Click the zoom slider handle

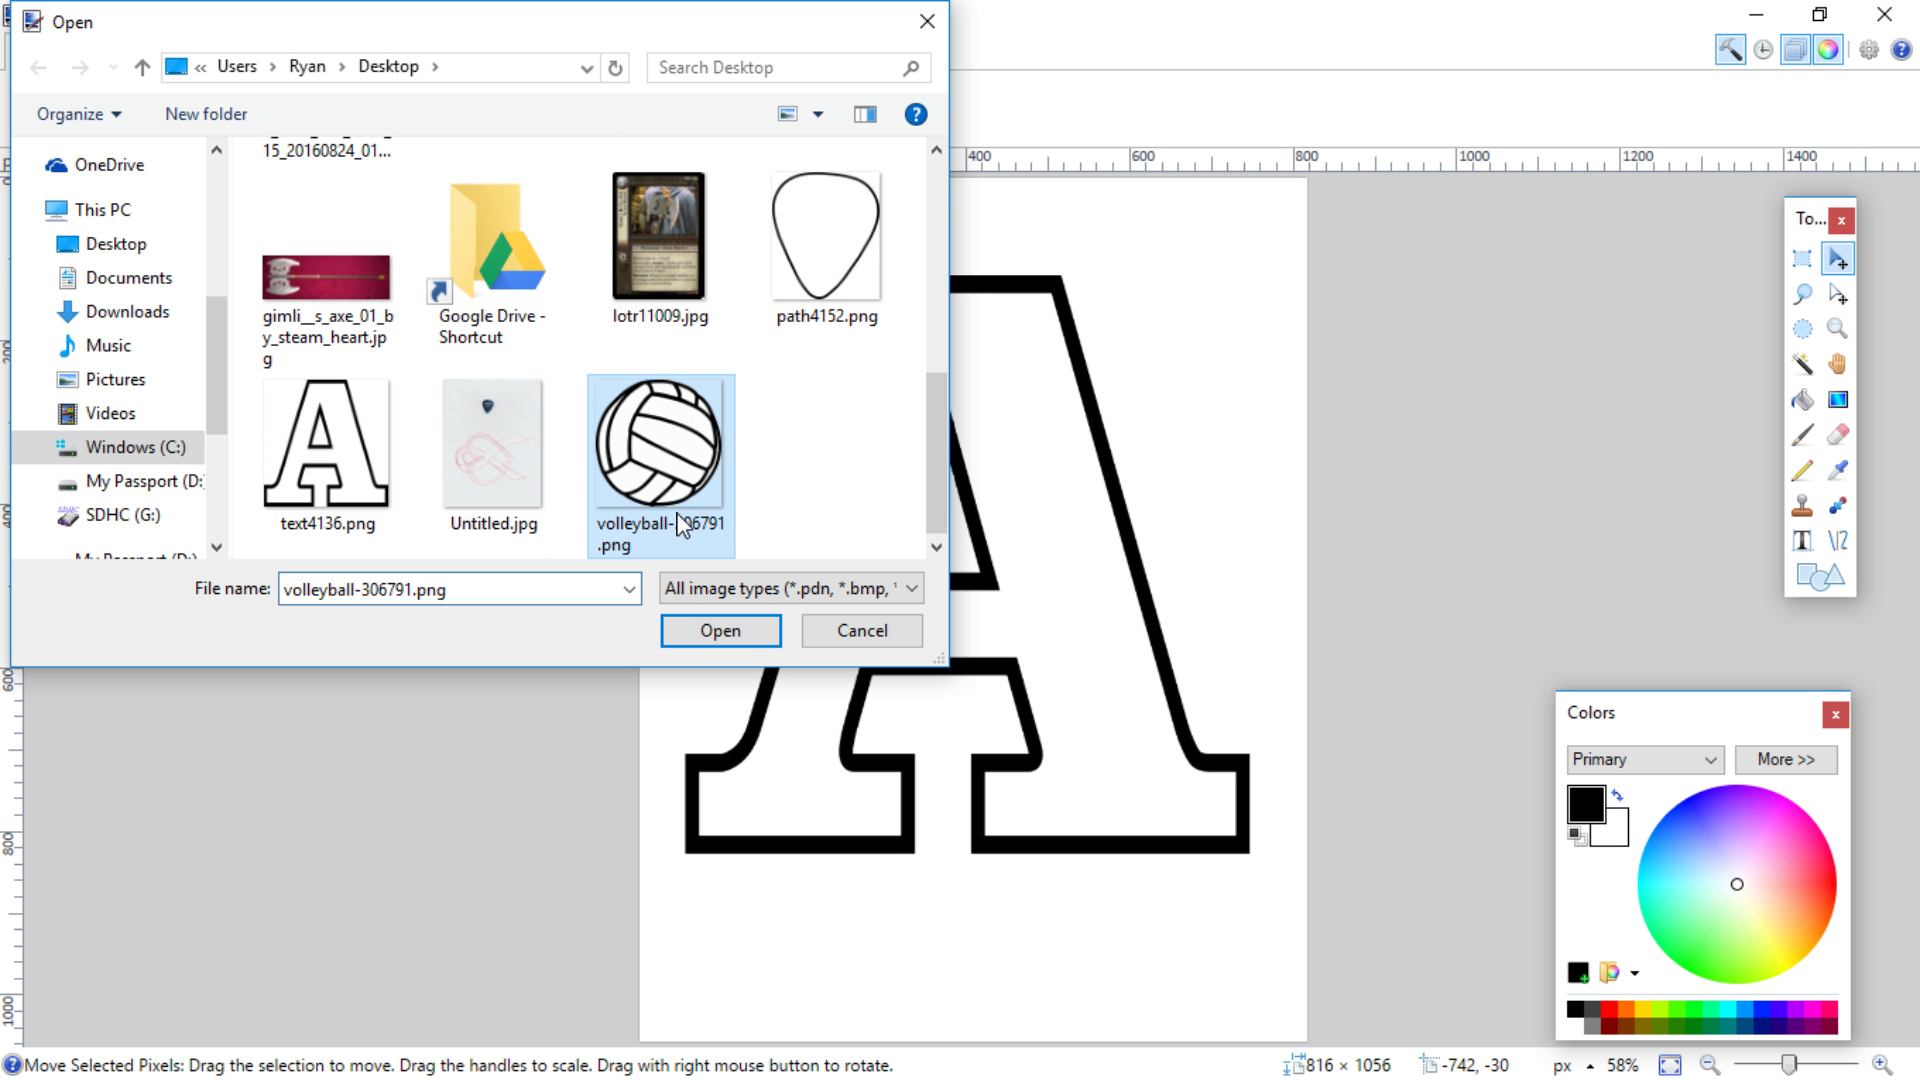pyautogui.click(x=1789, y=1065)
